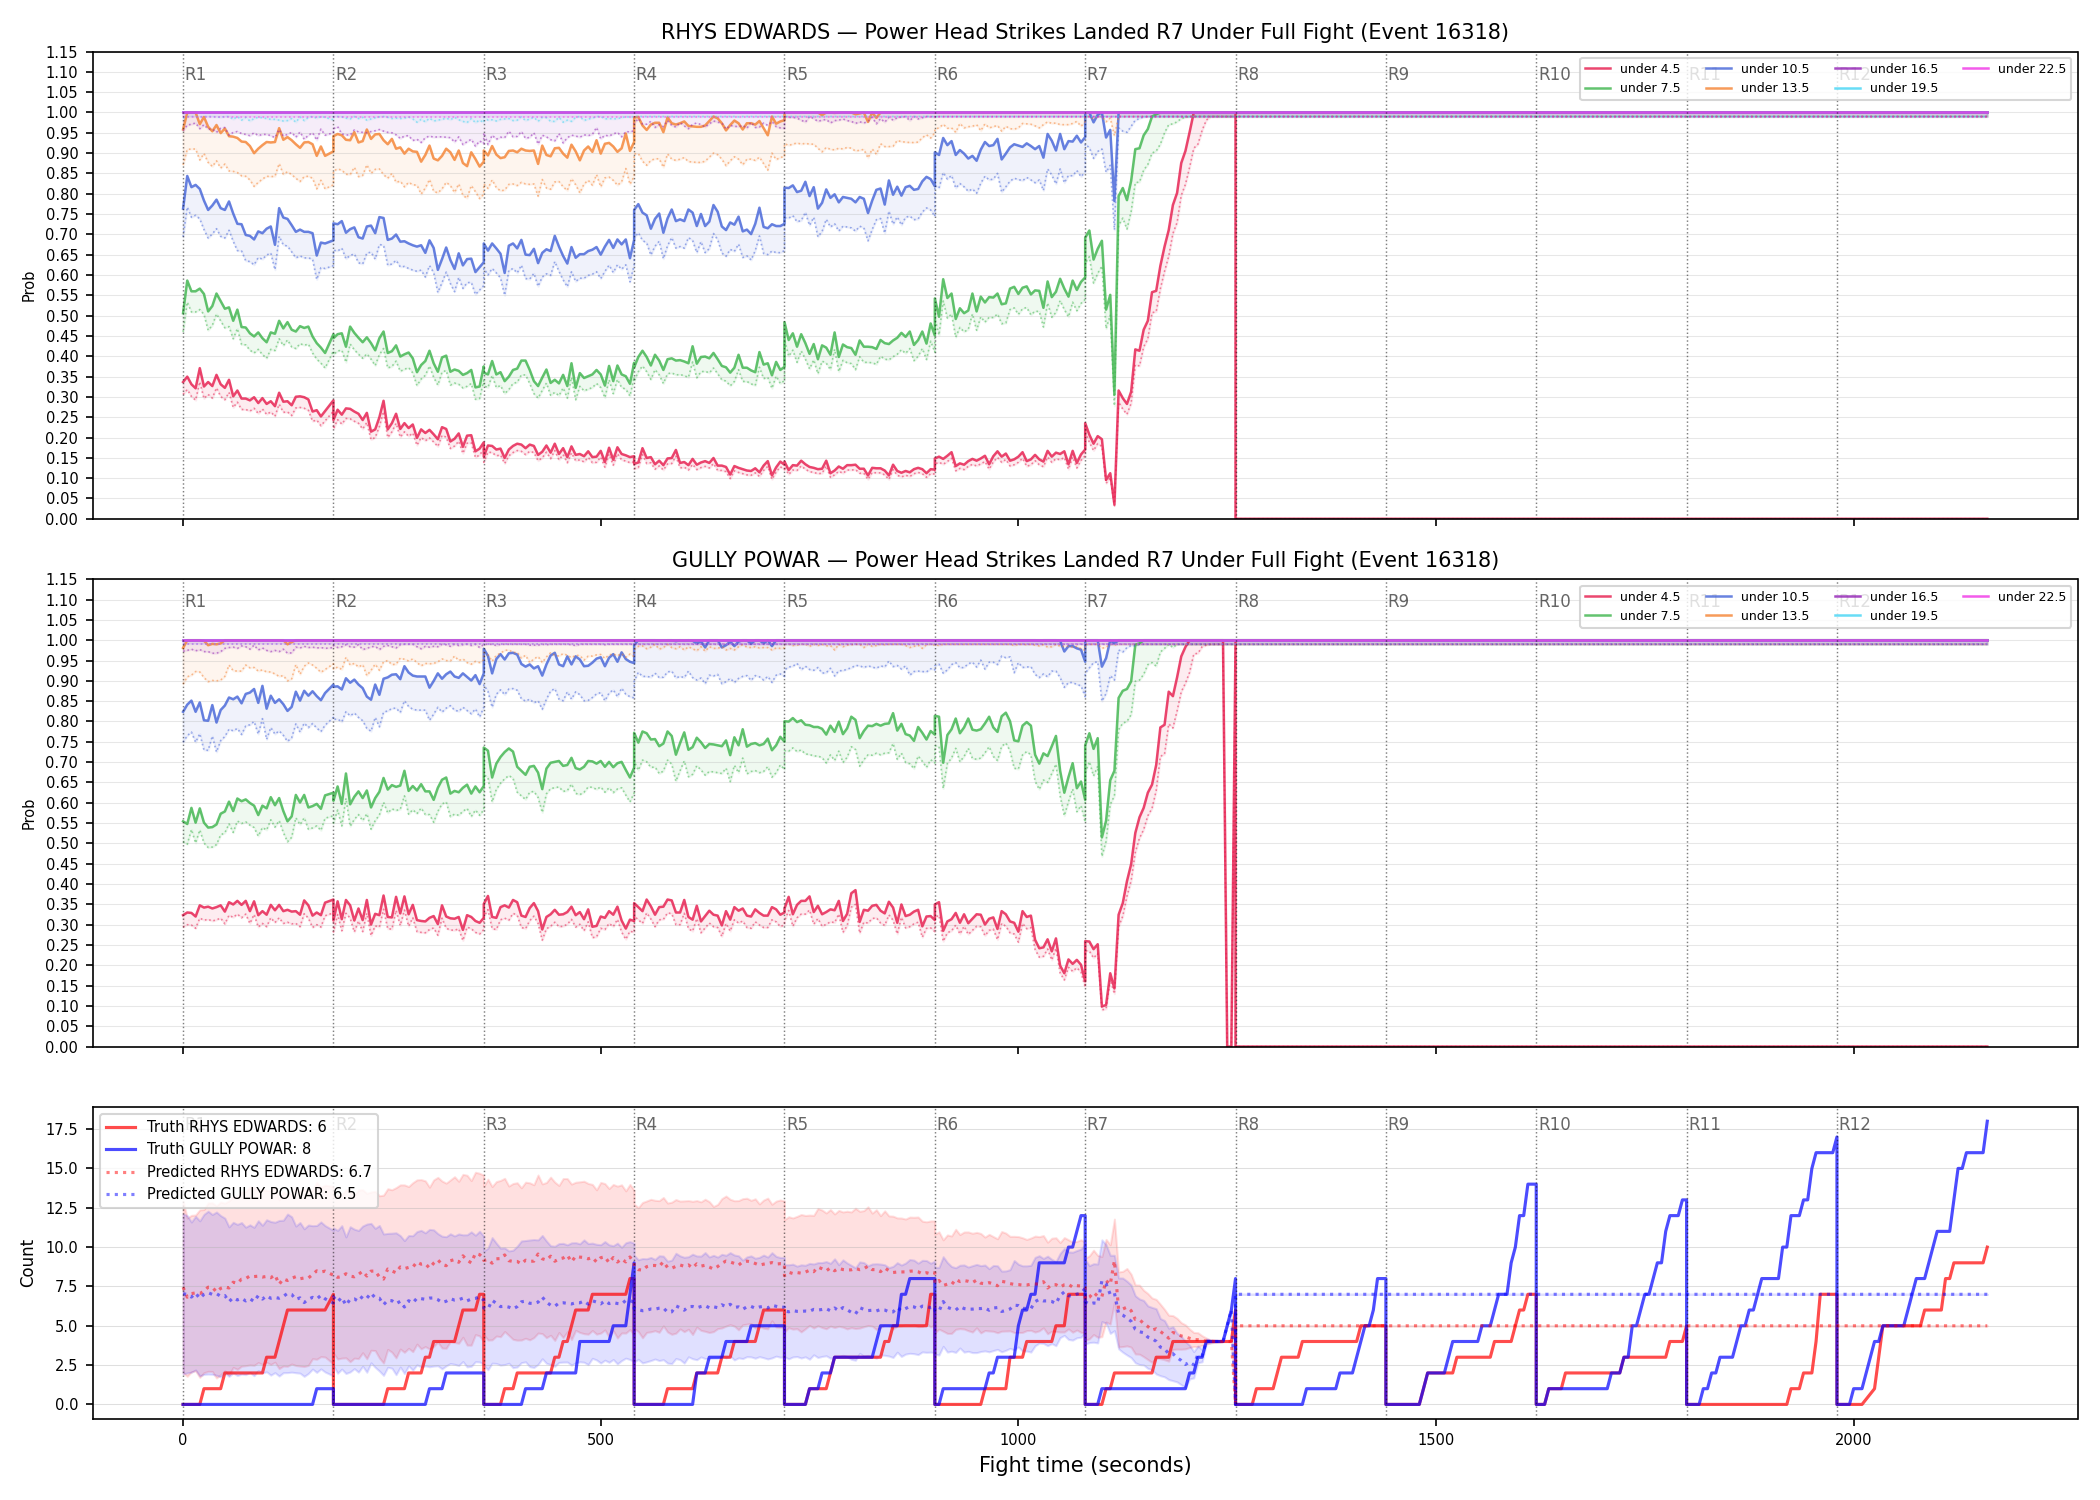Click the RHYS EDWARDS chart title

click(1085, 32)
